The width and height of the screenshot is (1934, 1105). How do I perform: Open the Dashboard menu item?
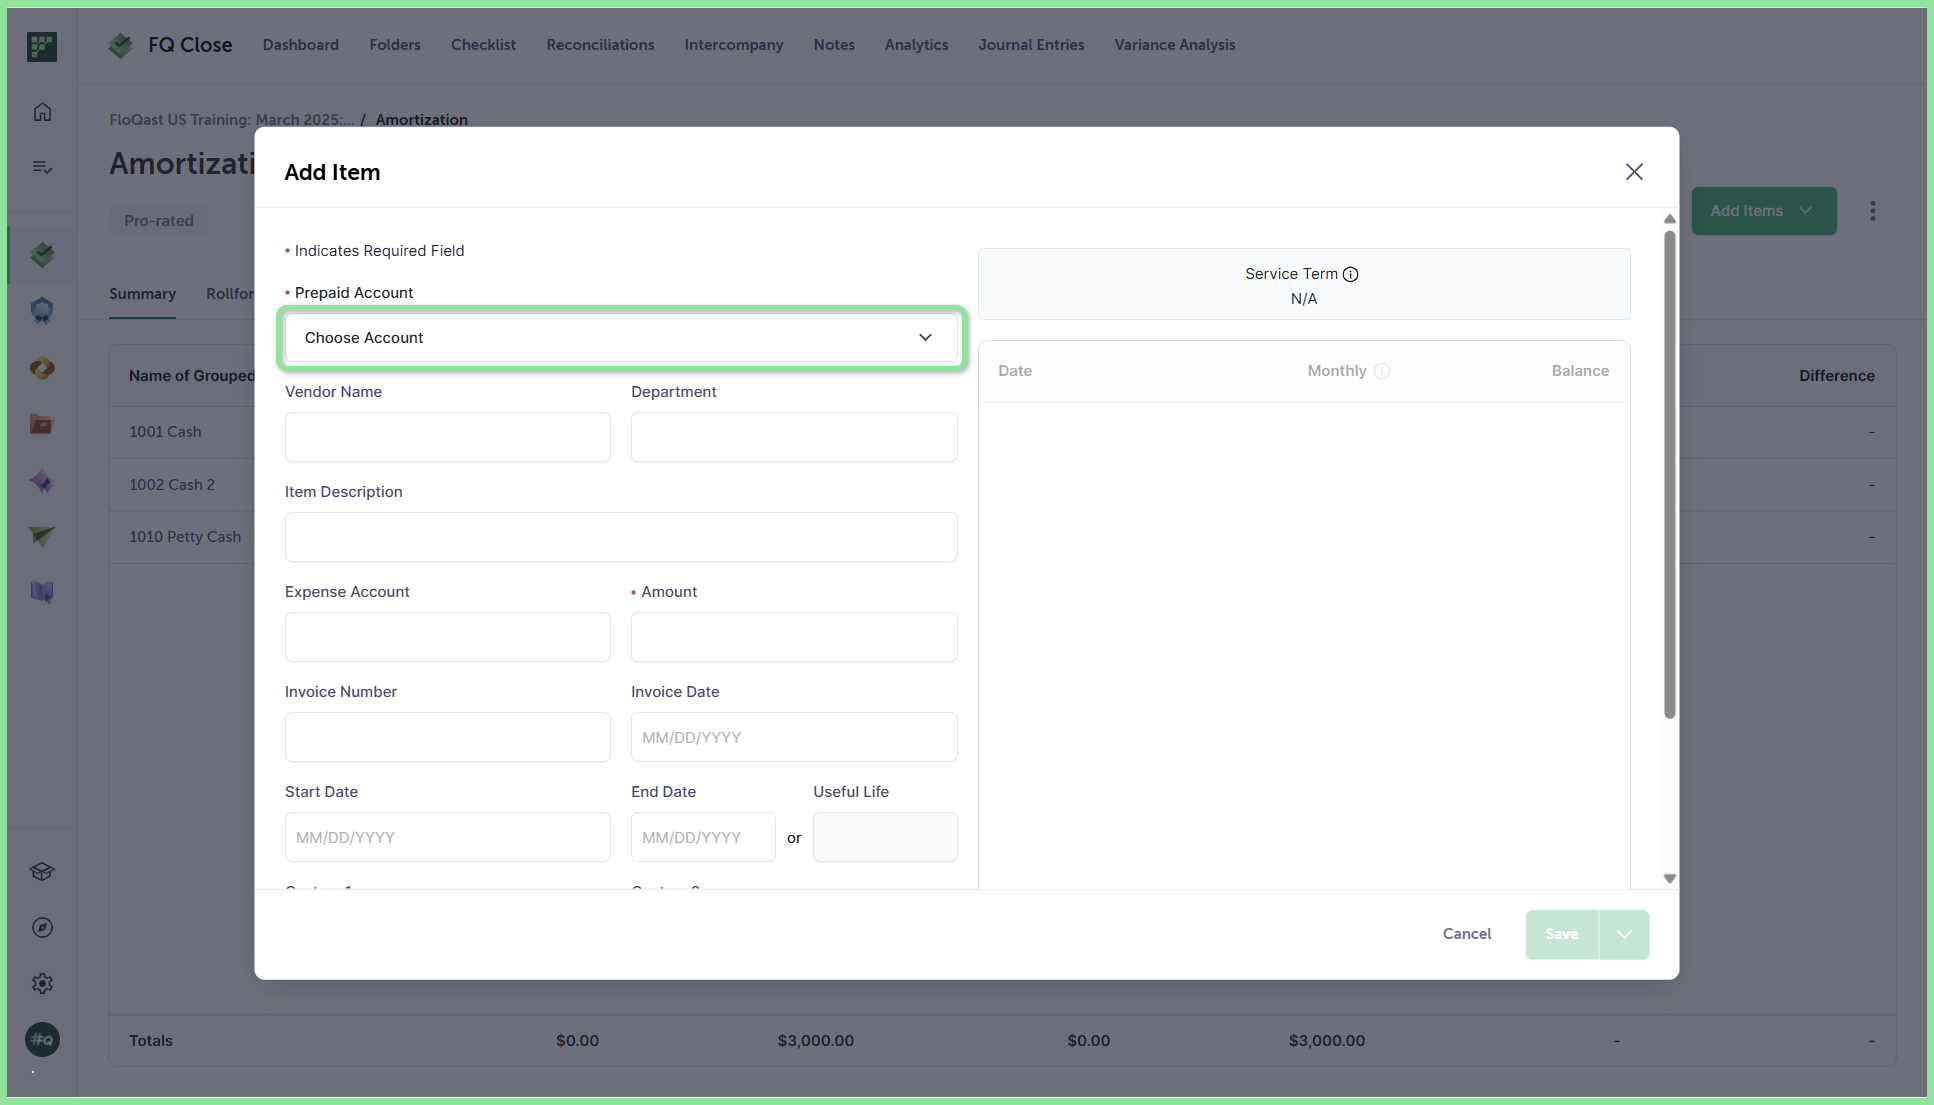pos(301,45)
